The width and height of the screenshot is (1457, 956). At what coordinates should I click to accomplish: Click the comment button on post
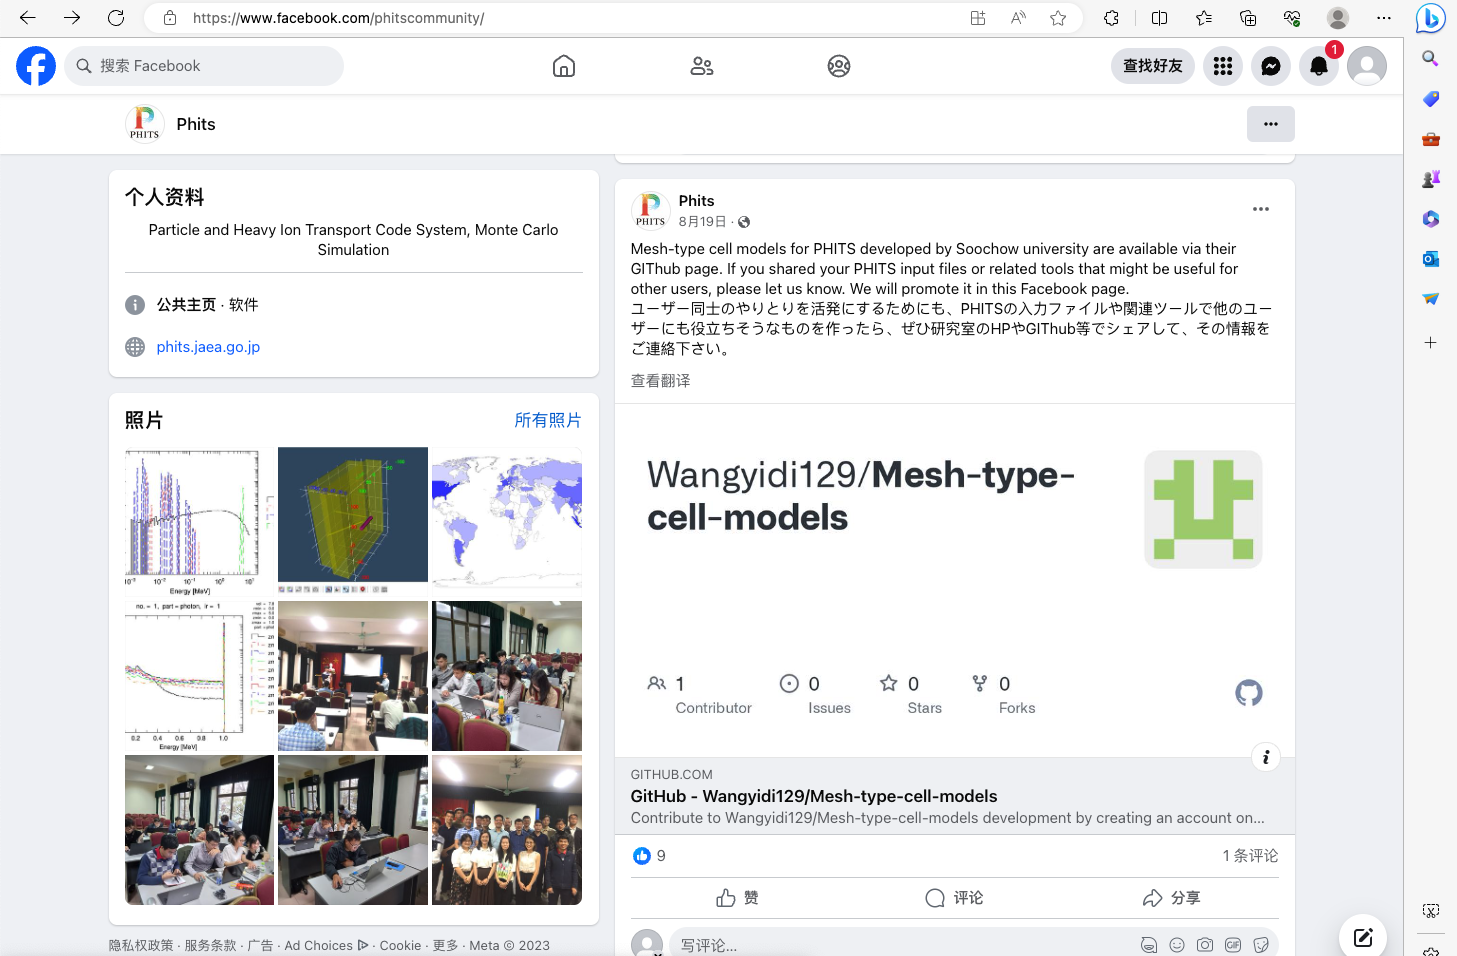coord(954,898)
